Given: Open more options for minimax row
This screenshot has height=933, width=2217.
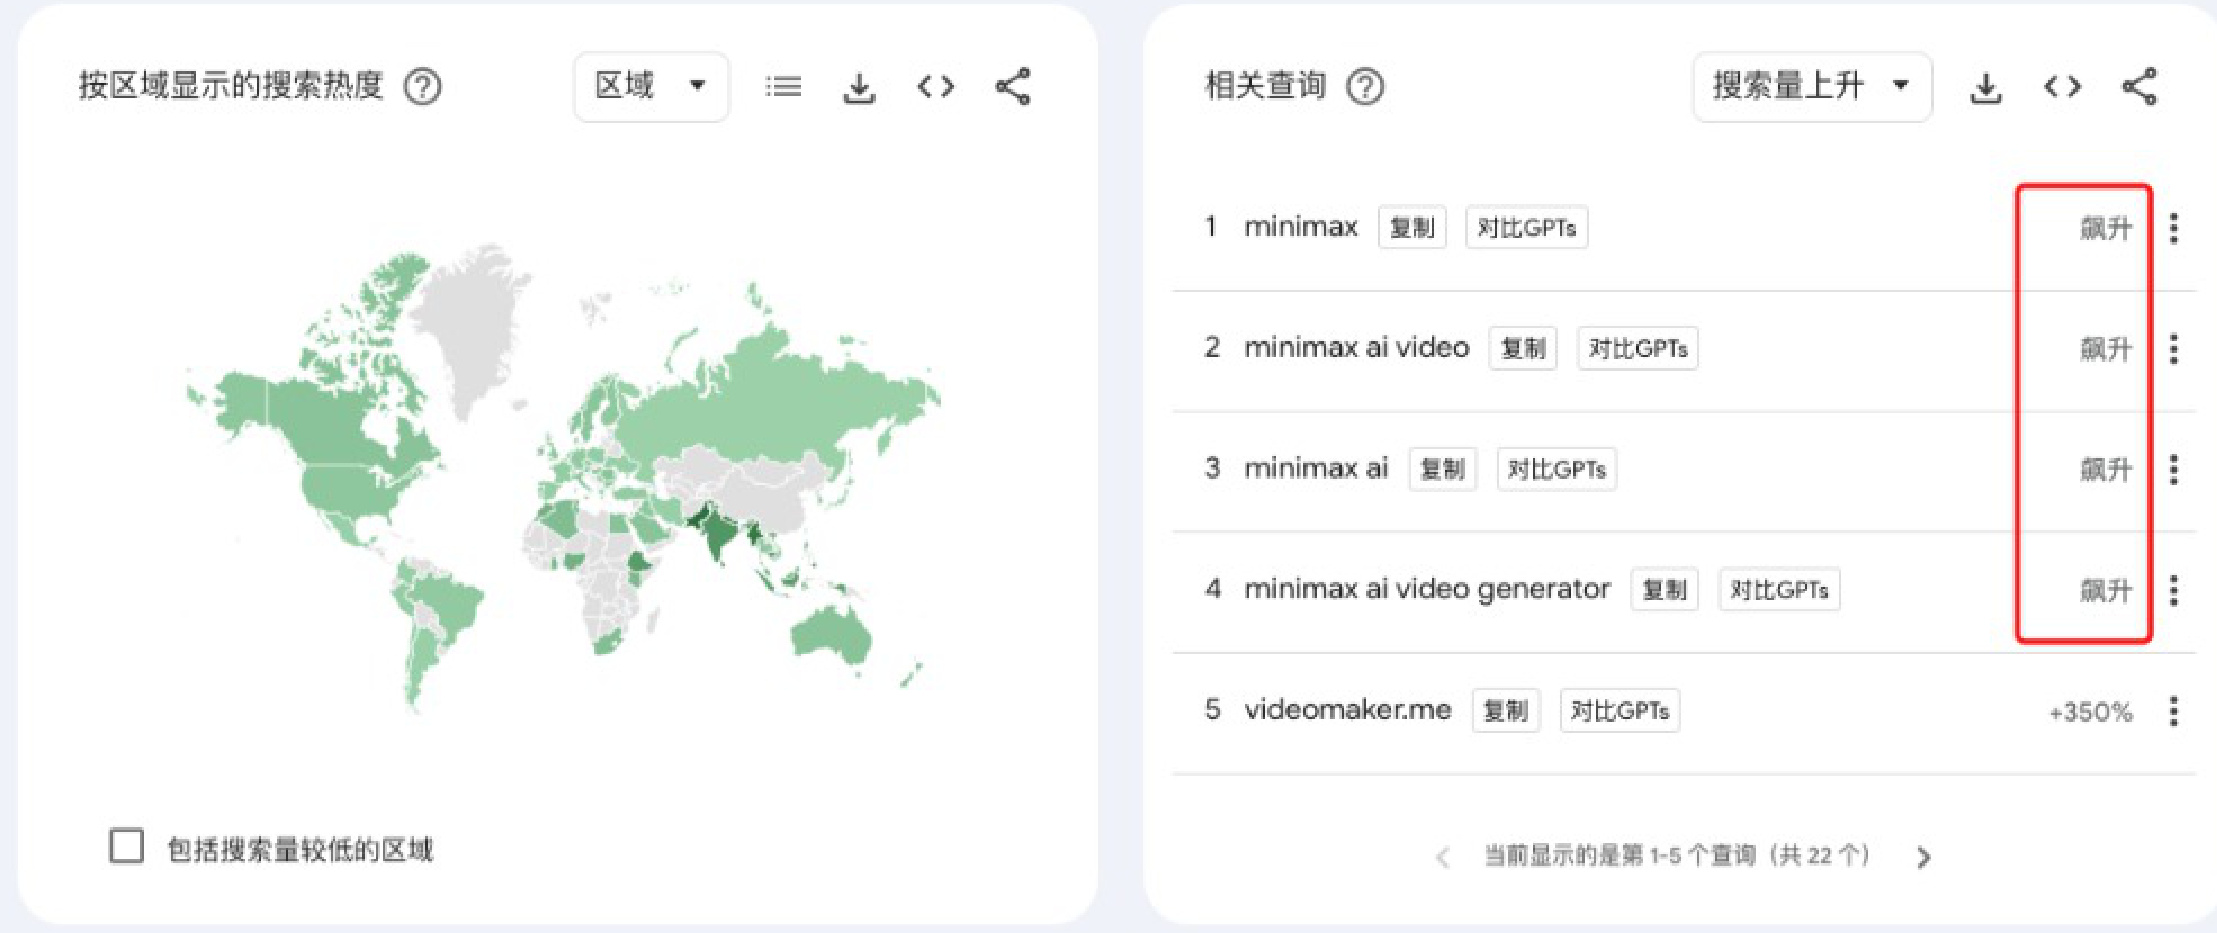Looking at the screenshot, I should pos(2174,228).
